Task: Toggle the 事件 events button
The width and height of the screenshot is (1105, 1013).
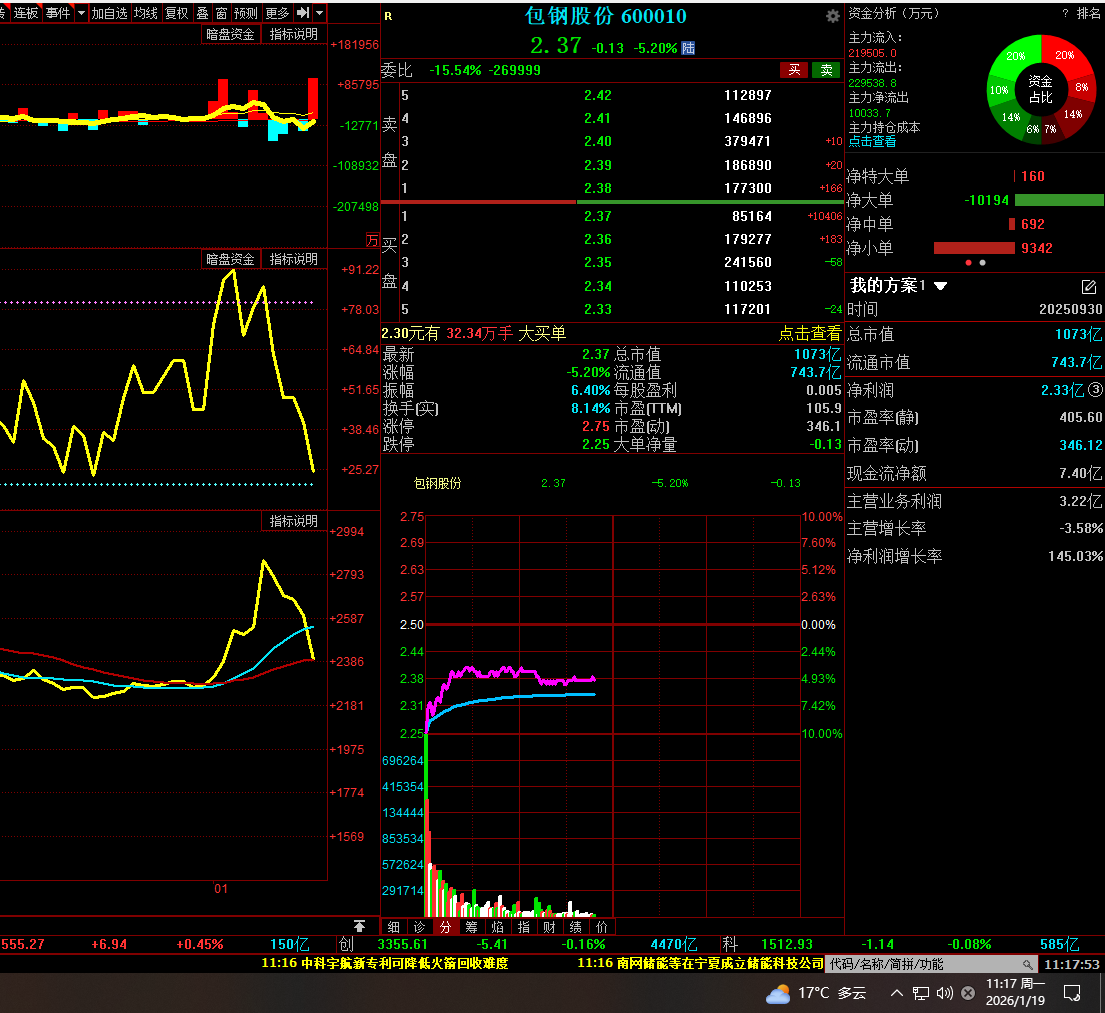Action: pos(58,13)
